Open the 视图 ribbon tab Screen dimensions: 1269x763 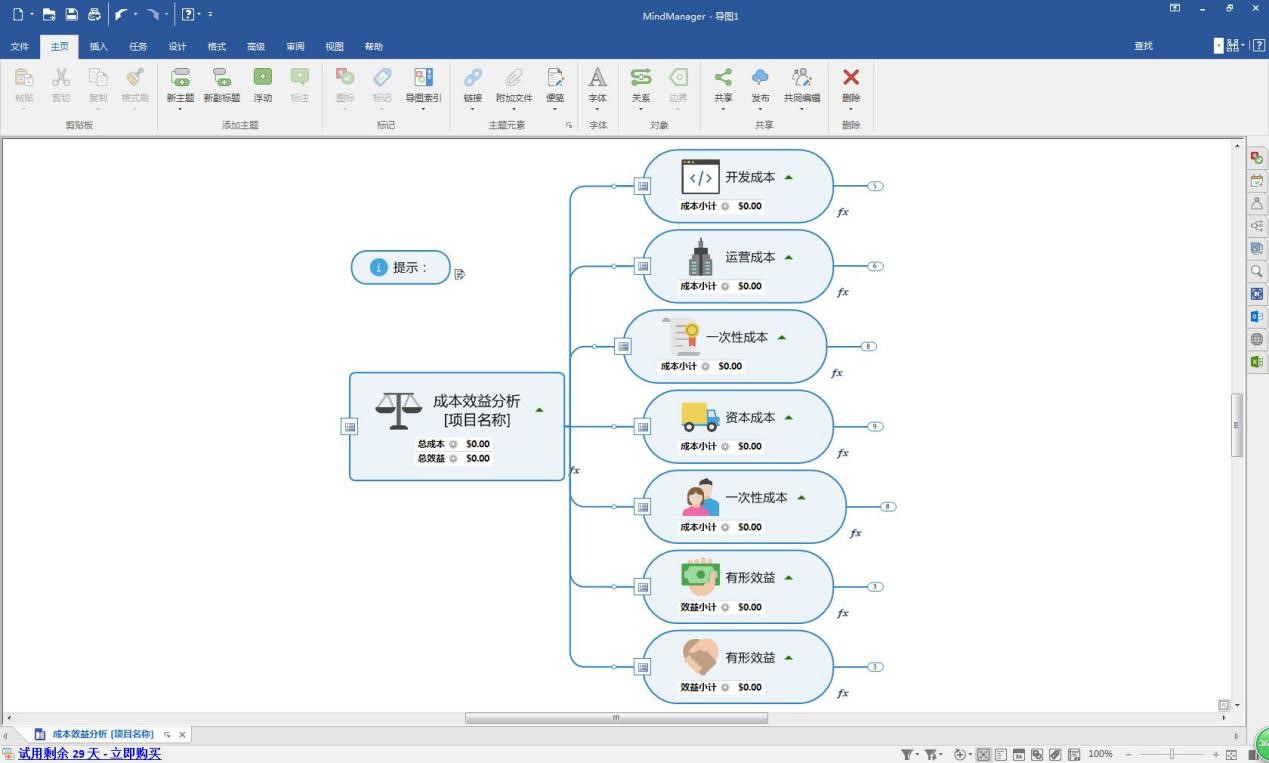(333, 46)
